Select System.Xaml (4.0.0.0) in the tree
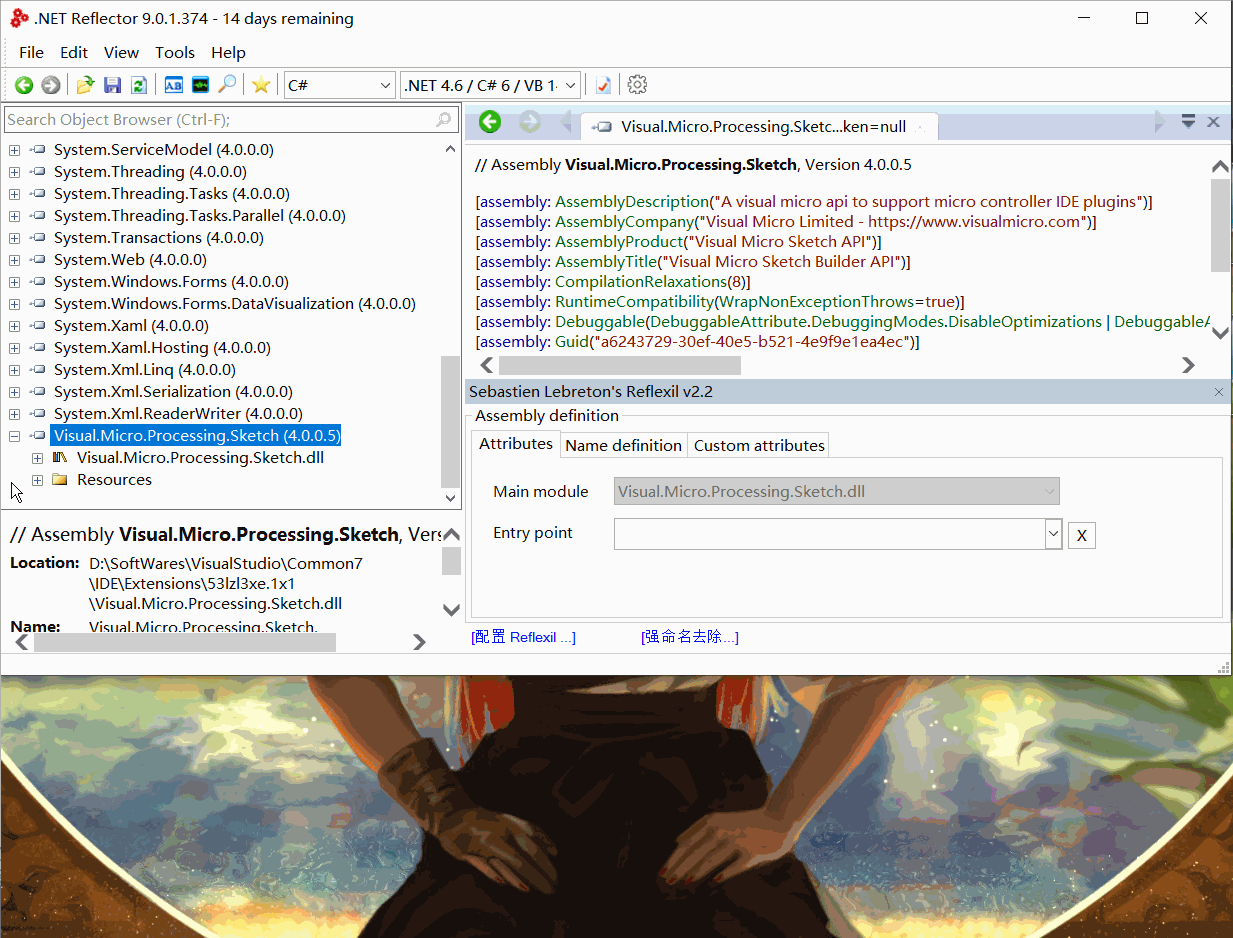Image resolution: width=1233 pixels, height=938 pixels. [131, 326]
